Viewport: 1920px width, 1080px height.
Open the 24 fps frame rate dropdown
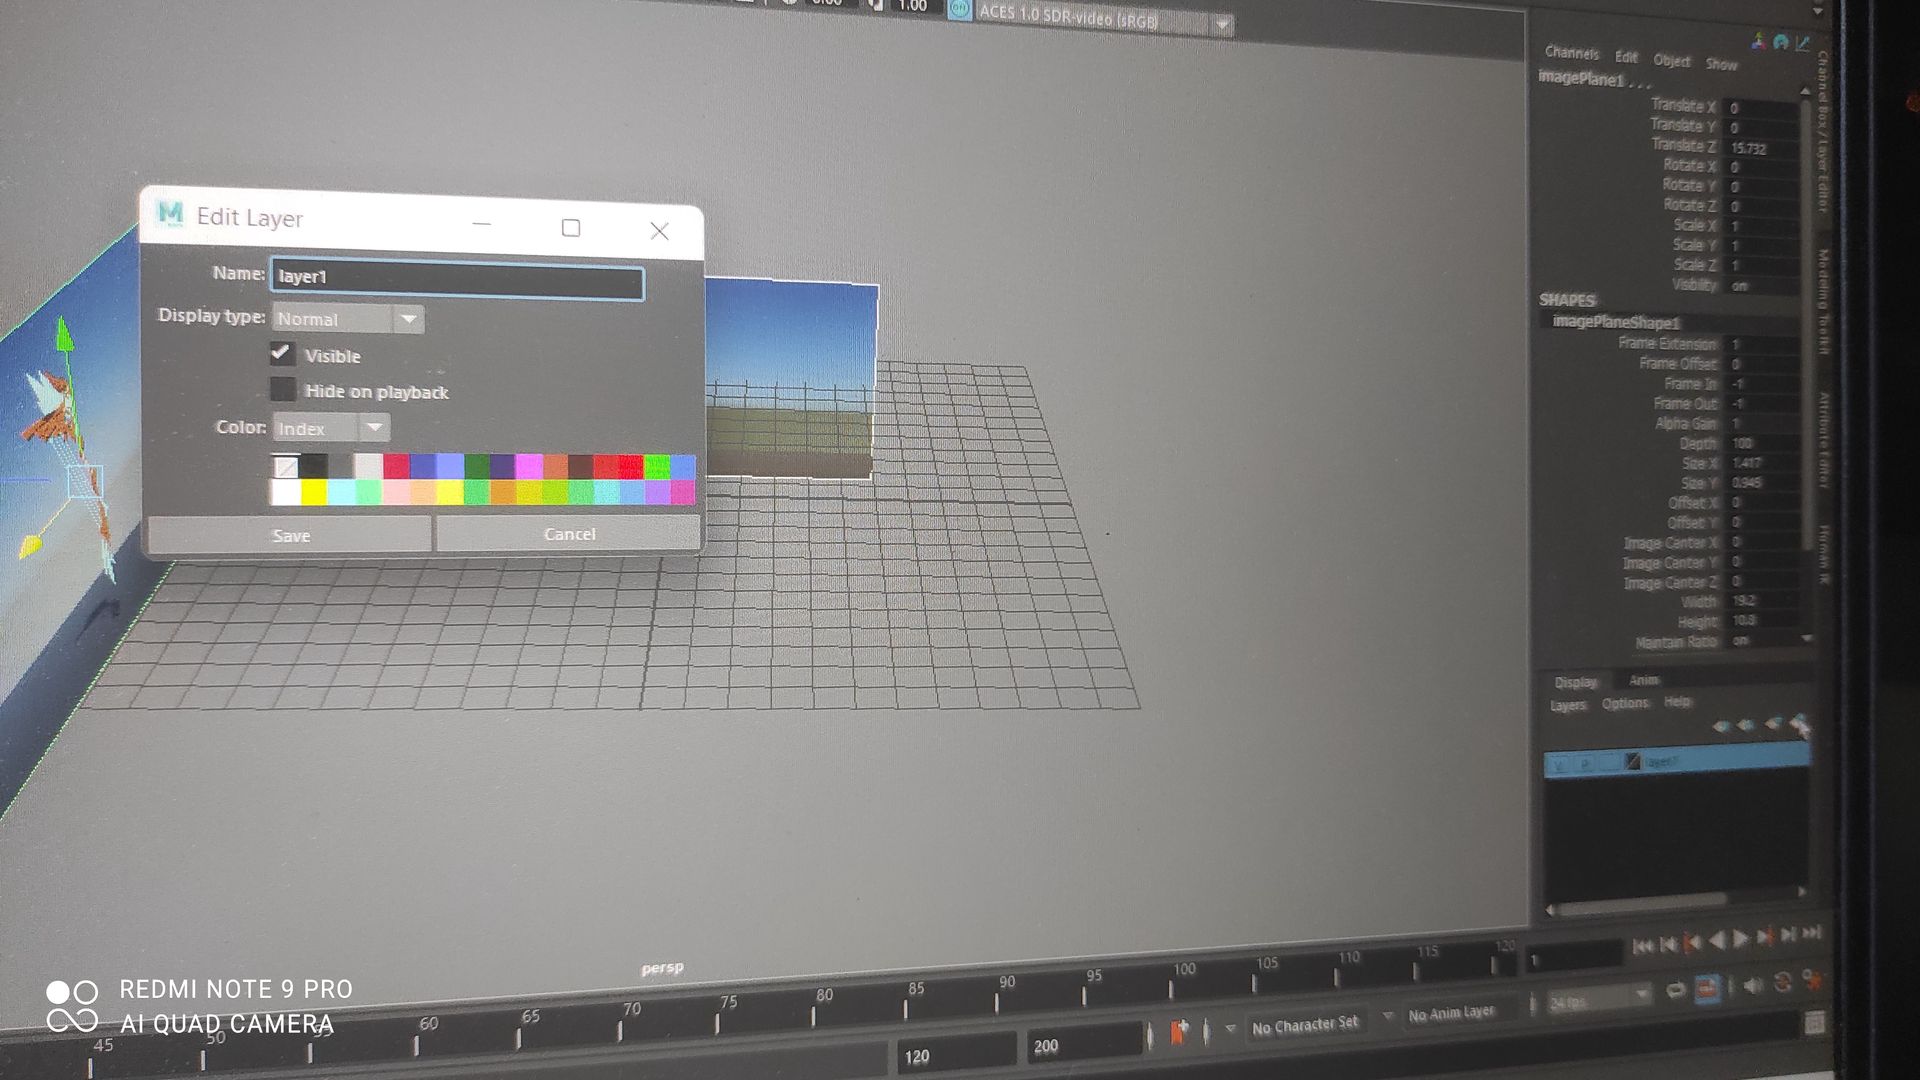pyautogui.click(x=1599, y=999)
